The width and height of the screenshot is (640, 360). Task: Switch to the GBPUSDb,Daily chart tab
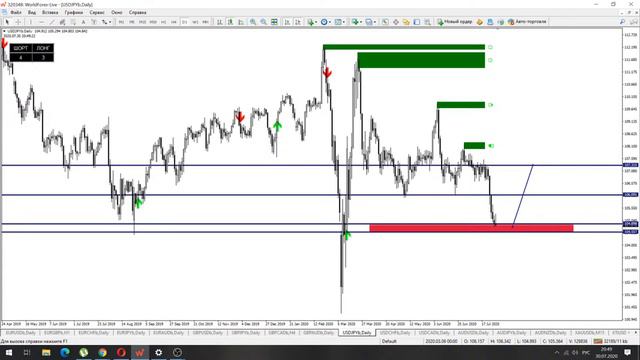(x=208, y=333)
